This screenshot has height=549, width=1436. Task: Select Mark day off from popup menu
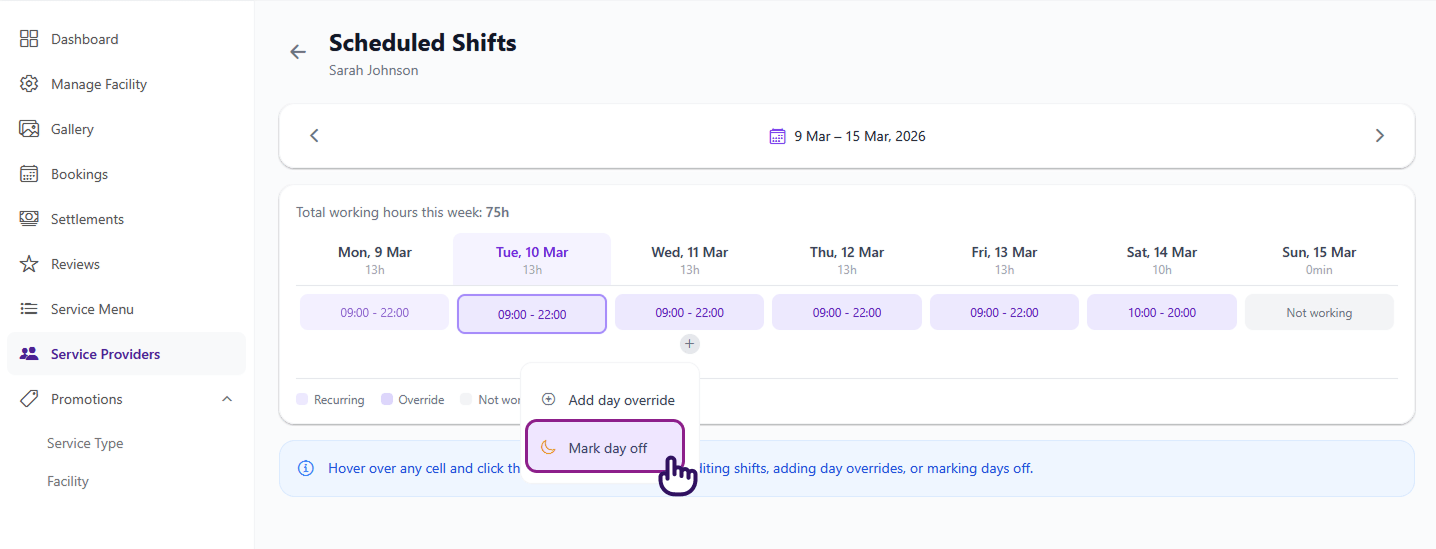[604, 448]
